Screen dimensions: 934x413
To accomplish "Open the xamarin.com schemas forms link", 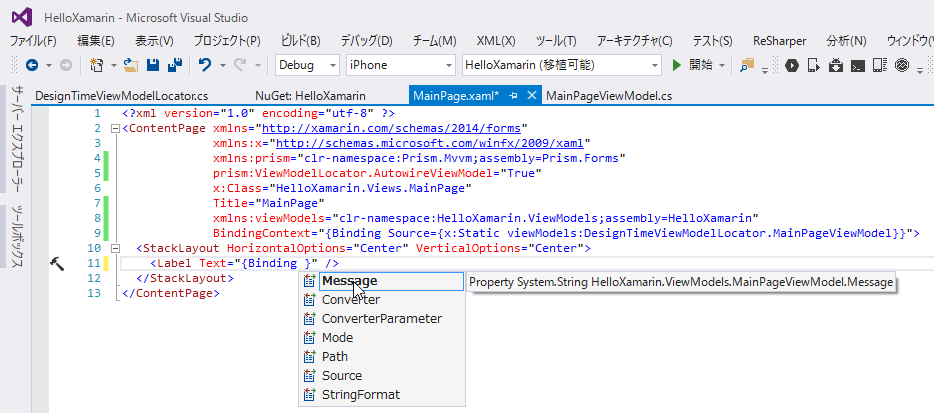I will pos(392,128).
